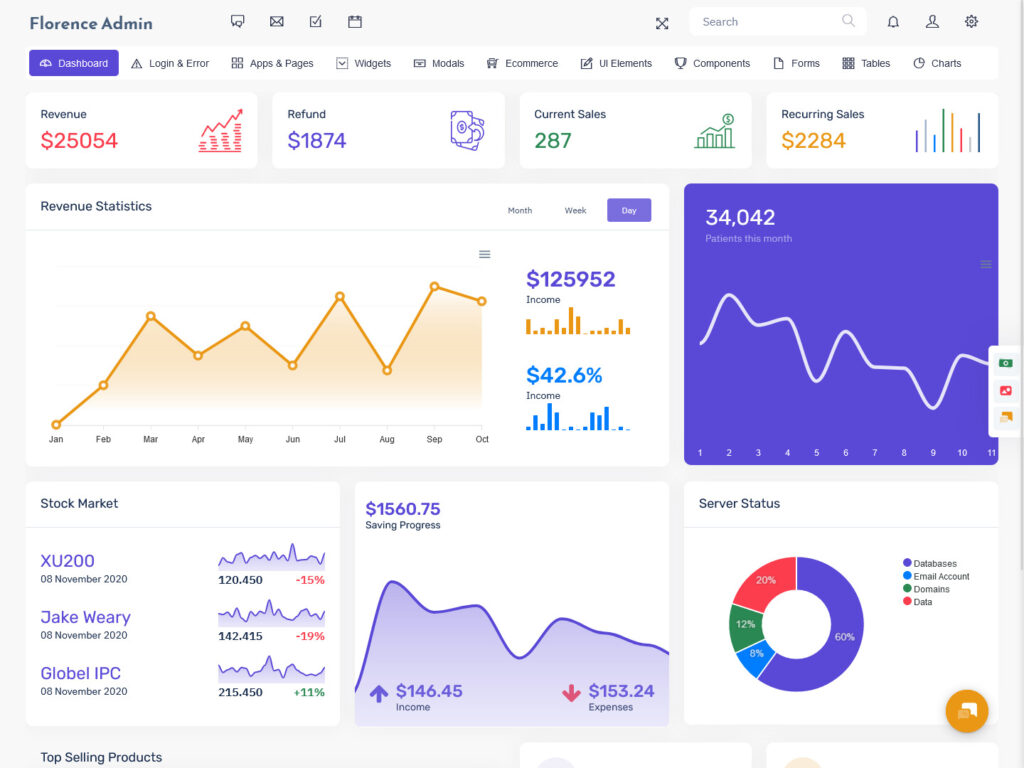Open the tasks checklist icon
The width and height of the screenshot is (1024, 768).
[x=315, y=22]
